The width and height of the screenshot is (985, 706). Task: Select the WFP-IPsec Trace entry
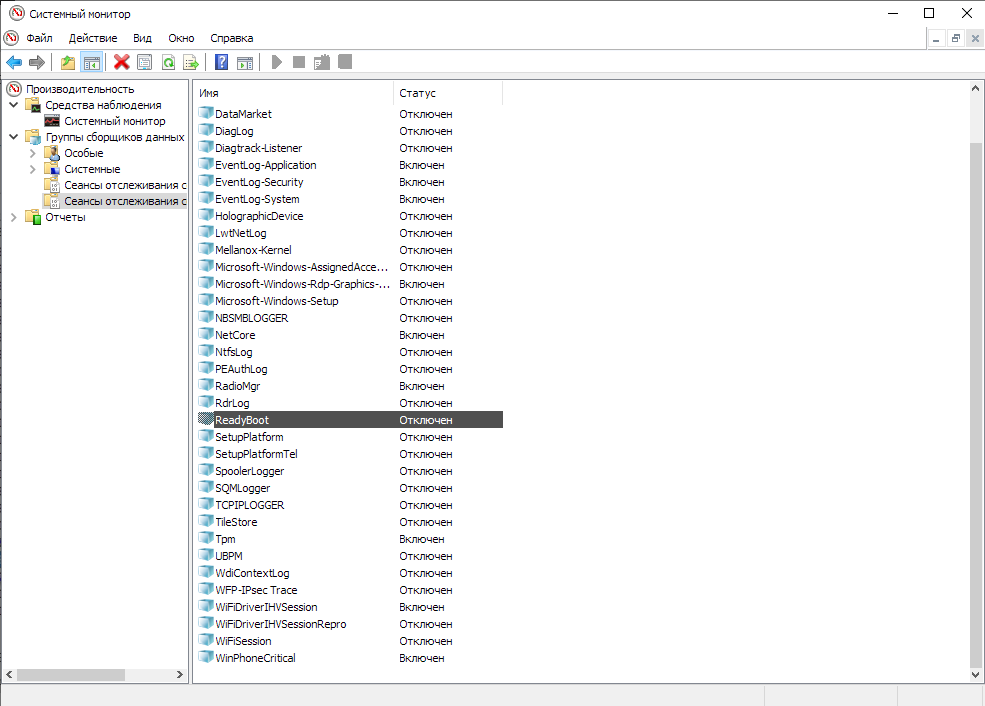pos(349,590)
